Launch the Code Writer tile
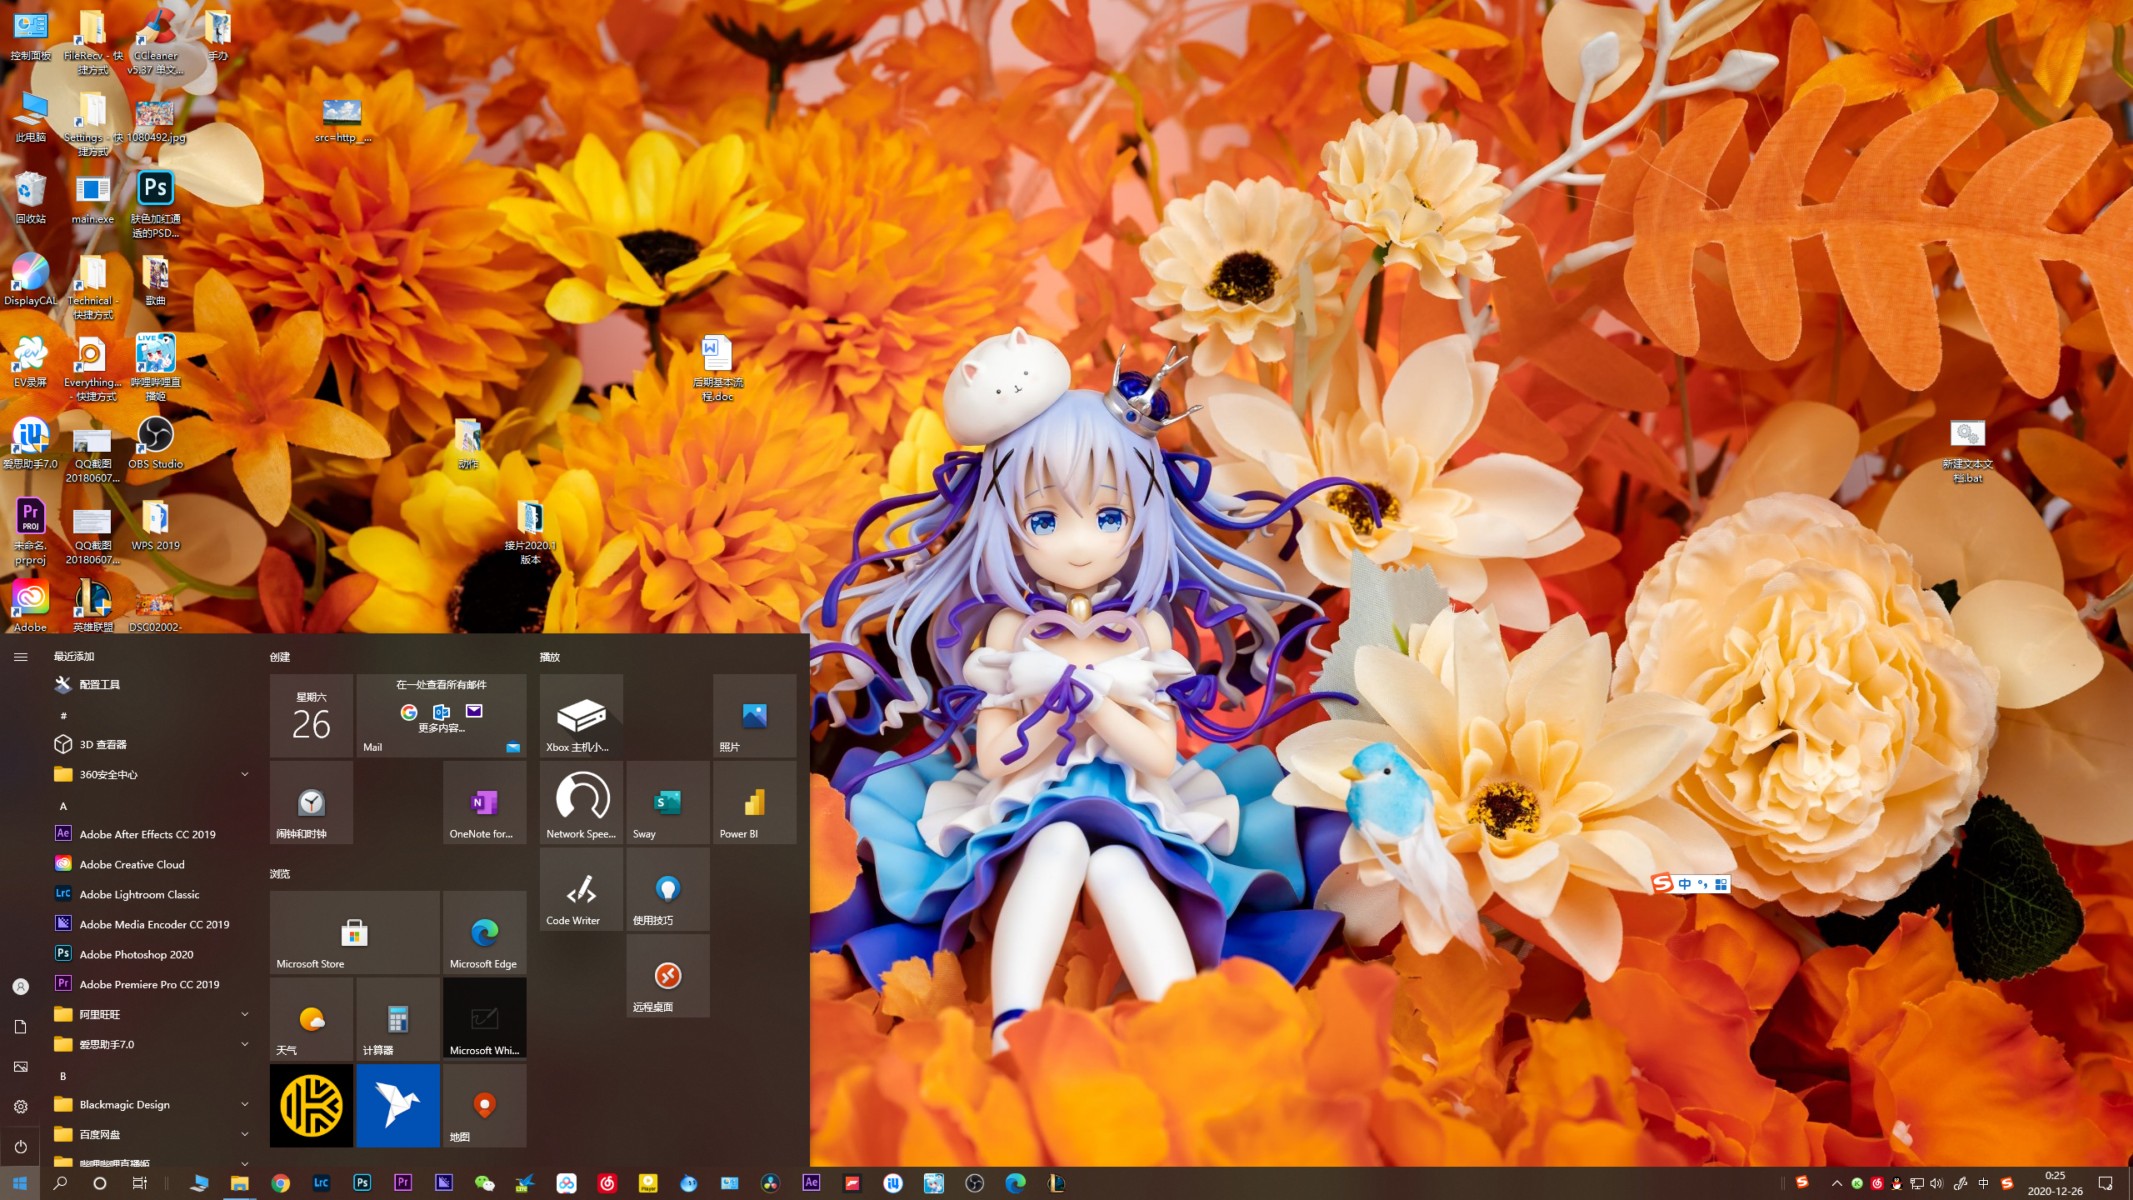 581,889
